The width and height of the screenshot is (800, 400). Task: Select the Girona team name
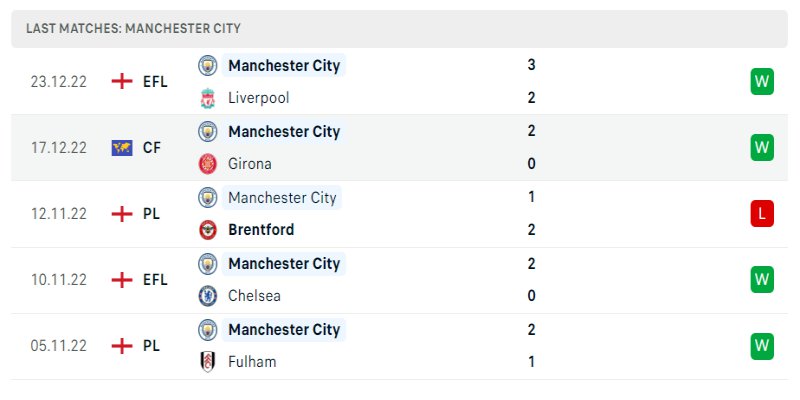[x=250, y=164]
